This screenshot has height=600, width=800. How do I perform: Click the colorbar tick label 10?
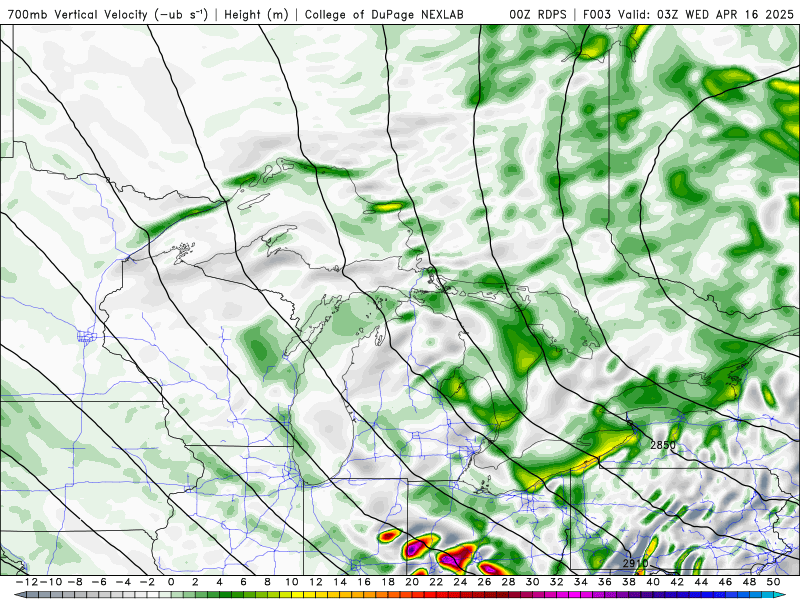(x=291, y=582)
